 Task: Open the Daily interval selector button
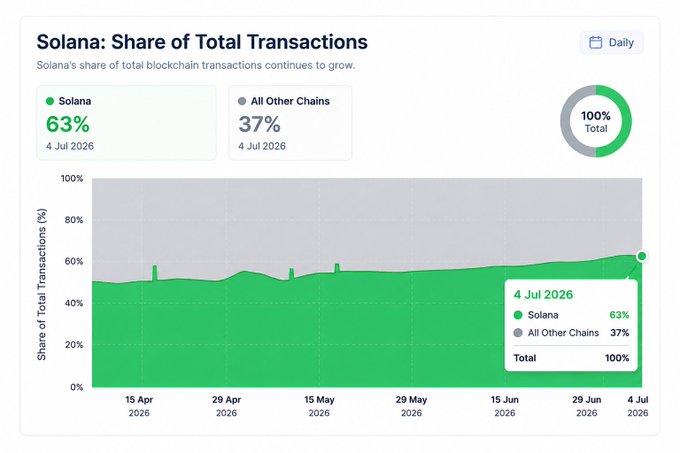[611, 42]
